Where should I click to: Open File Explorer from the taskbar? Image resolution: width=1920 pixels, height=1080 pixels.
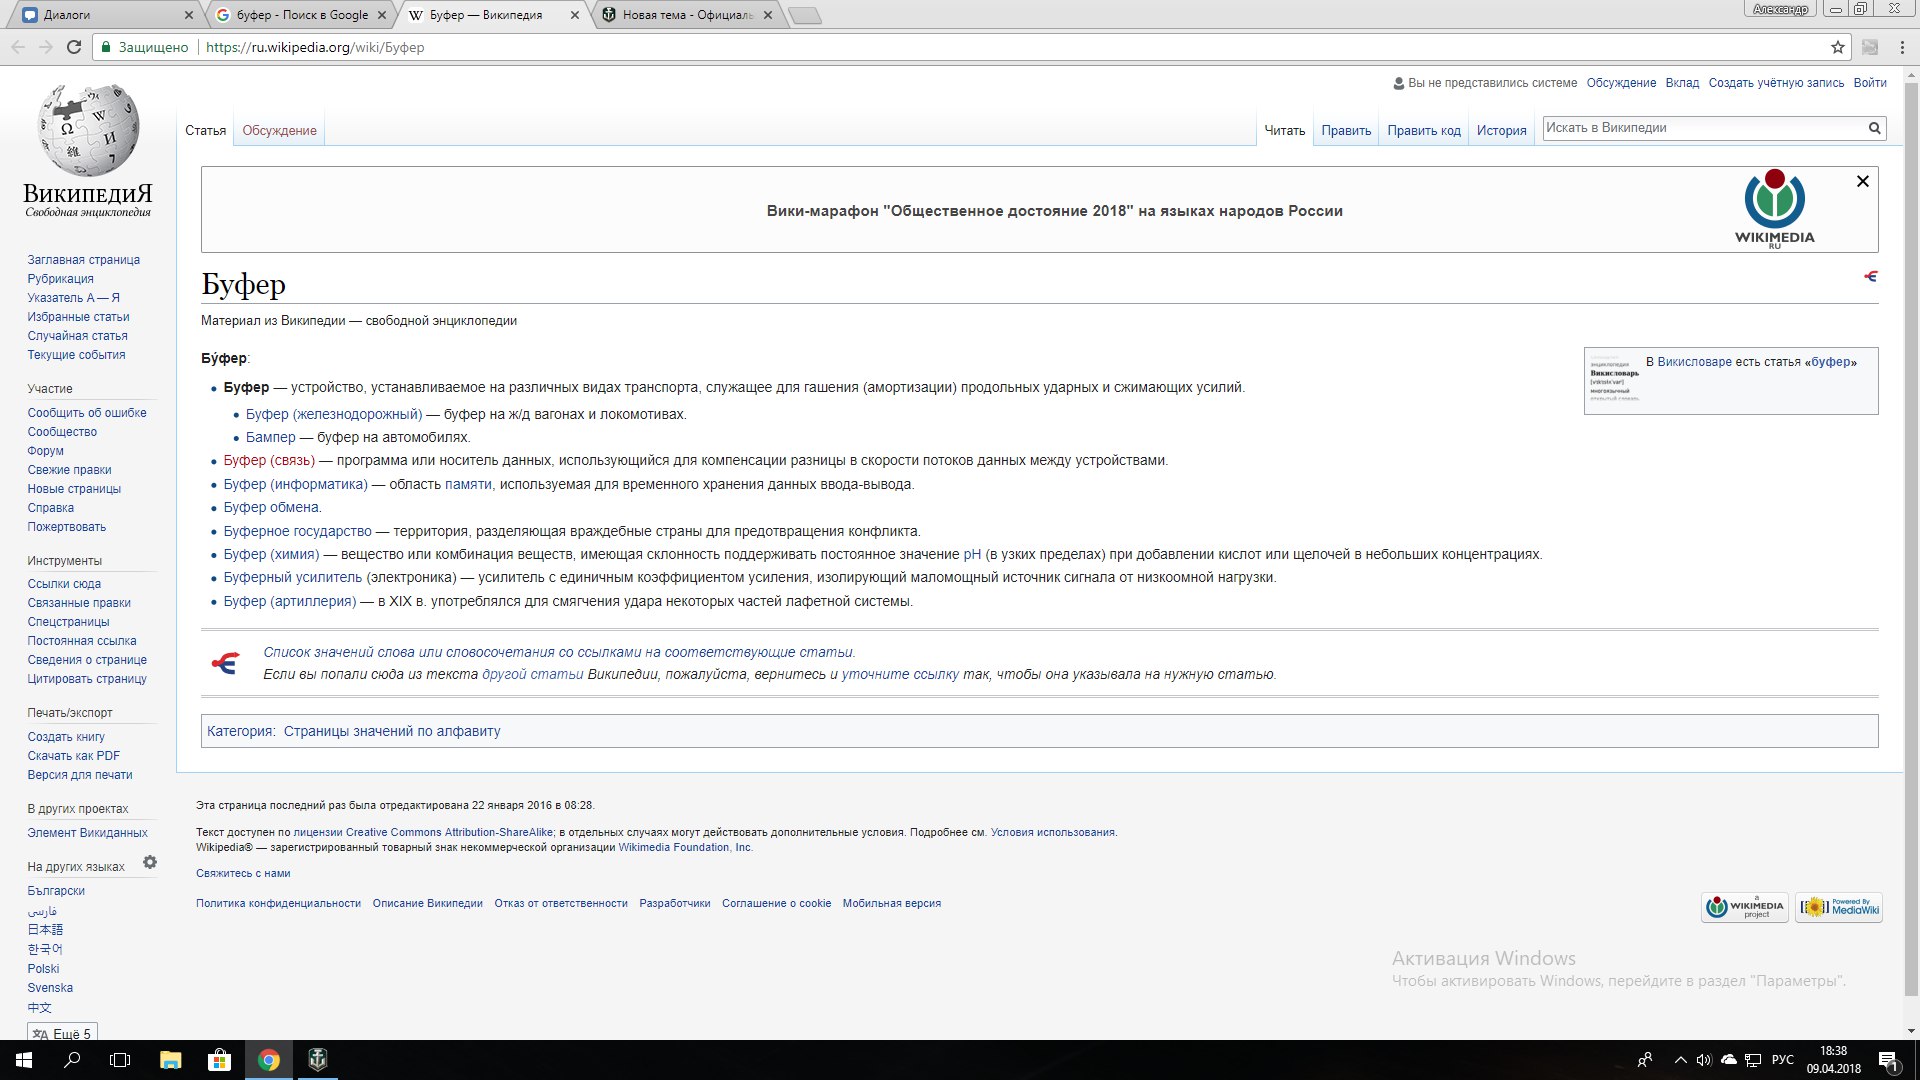[170, 1060]
